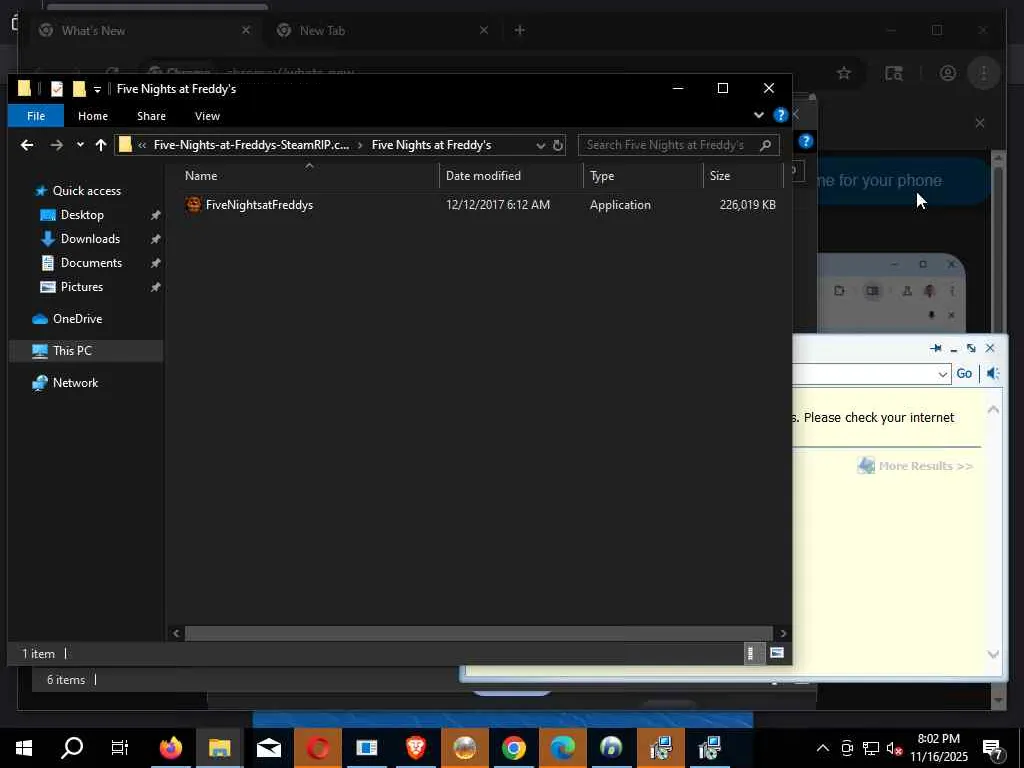Open a new Chrome tab with plus
Screen dimensions: 1024x768
[519, 30]
